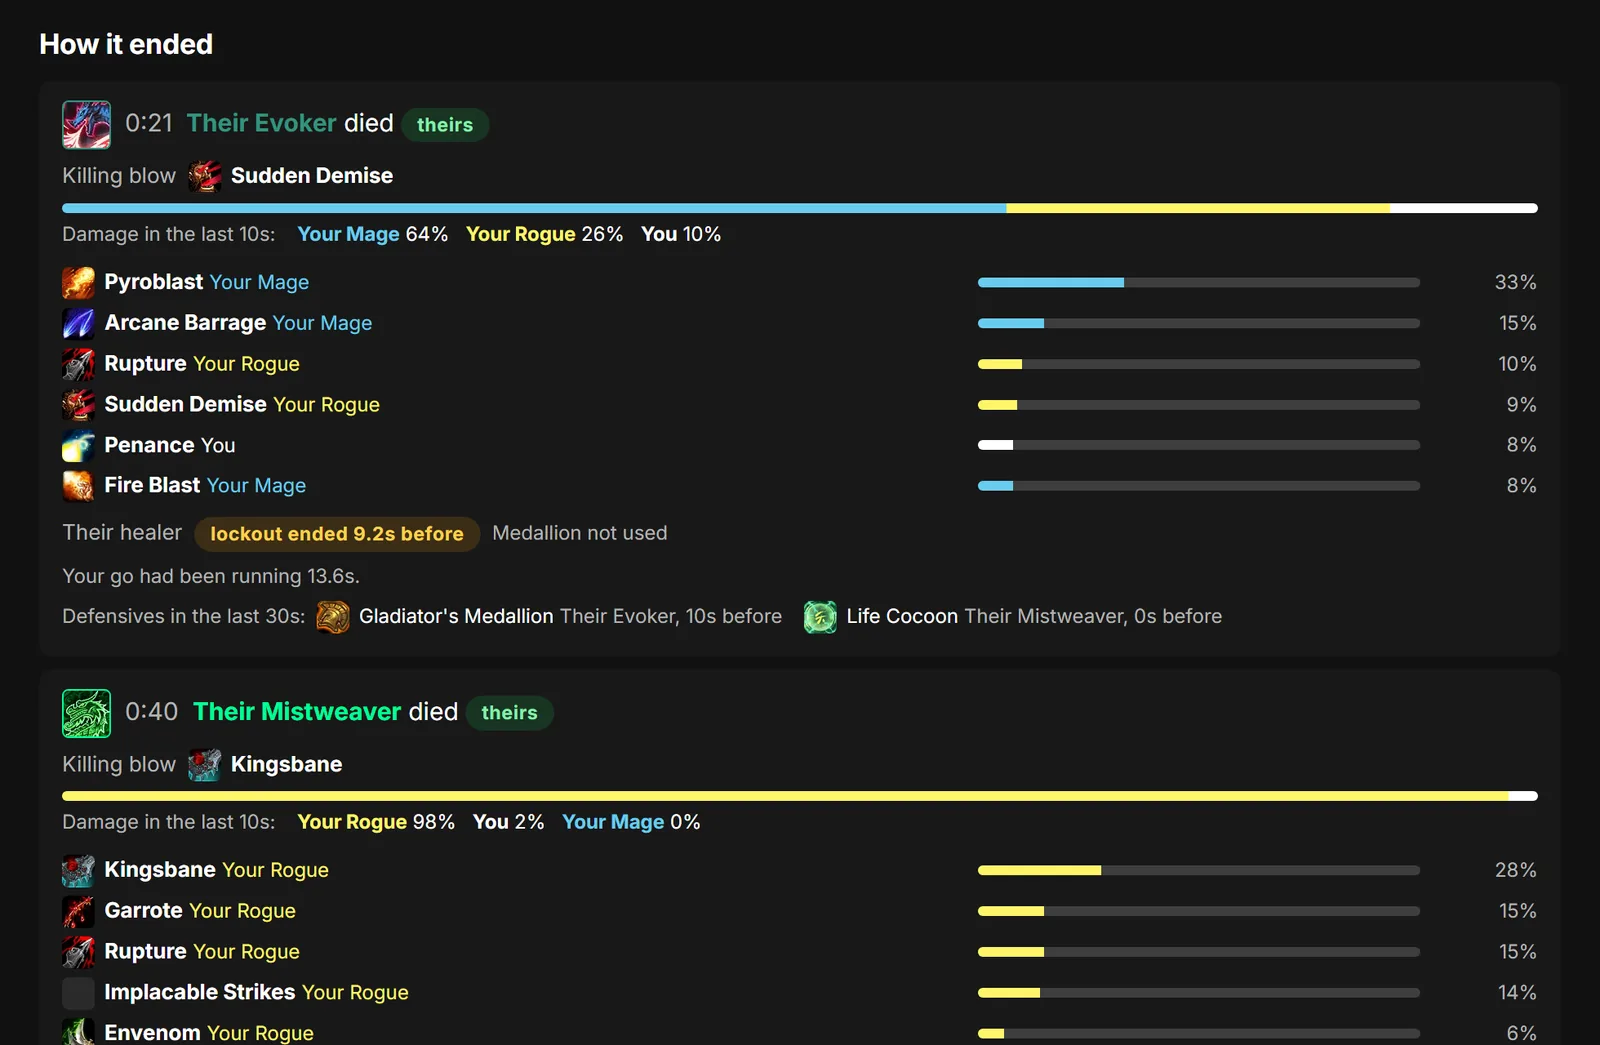Click the Penance spell icon
This screenshot has height=1045, width=1600.
coord(79,445)
